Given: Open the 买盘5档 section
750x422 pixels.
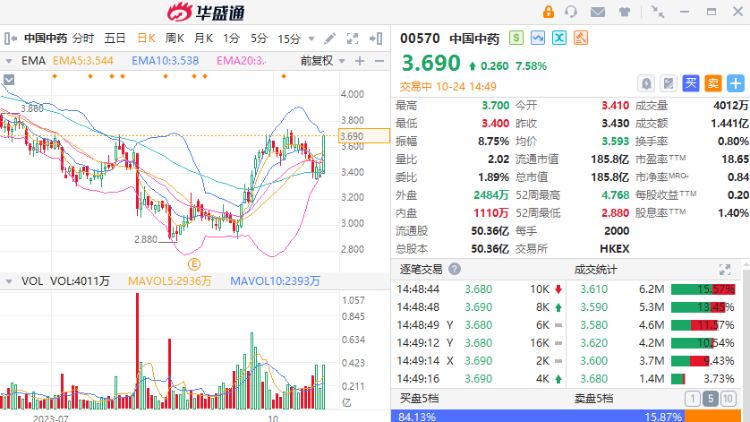Looking at the screenshot, I should (419, 399).
